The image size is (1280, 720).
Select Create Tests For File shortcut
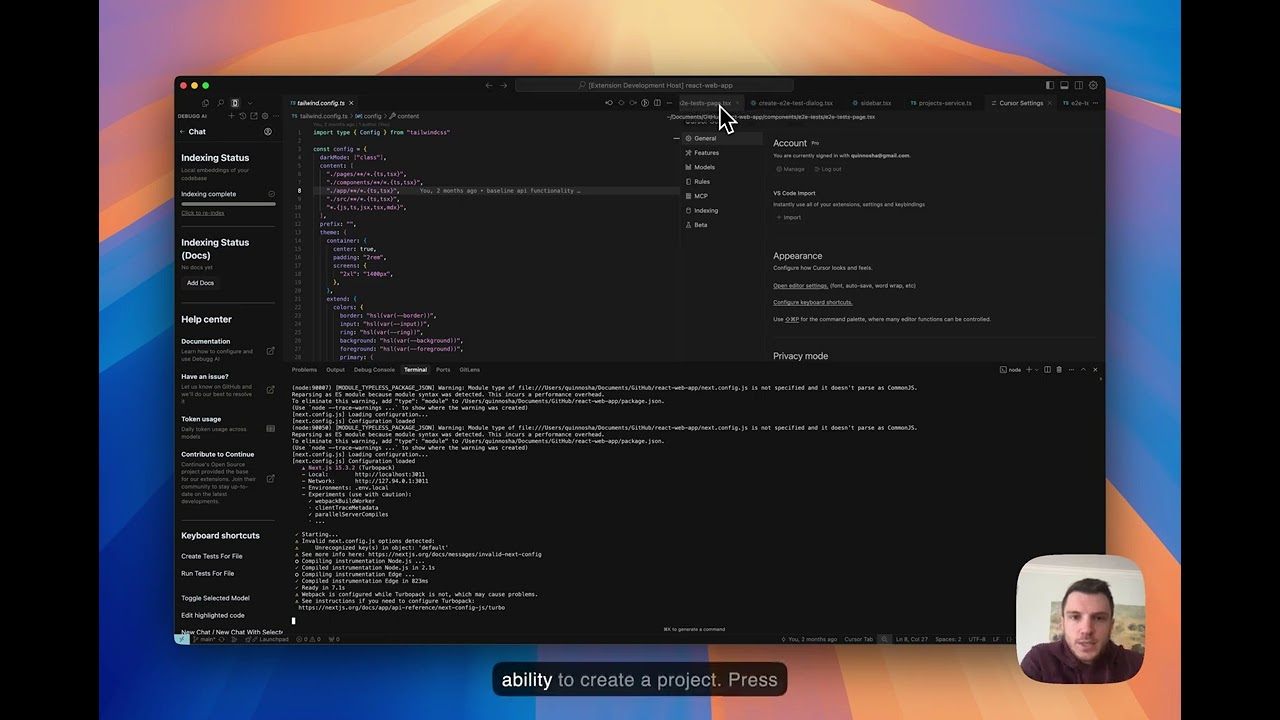[x=212, y=556]
